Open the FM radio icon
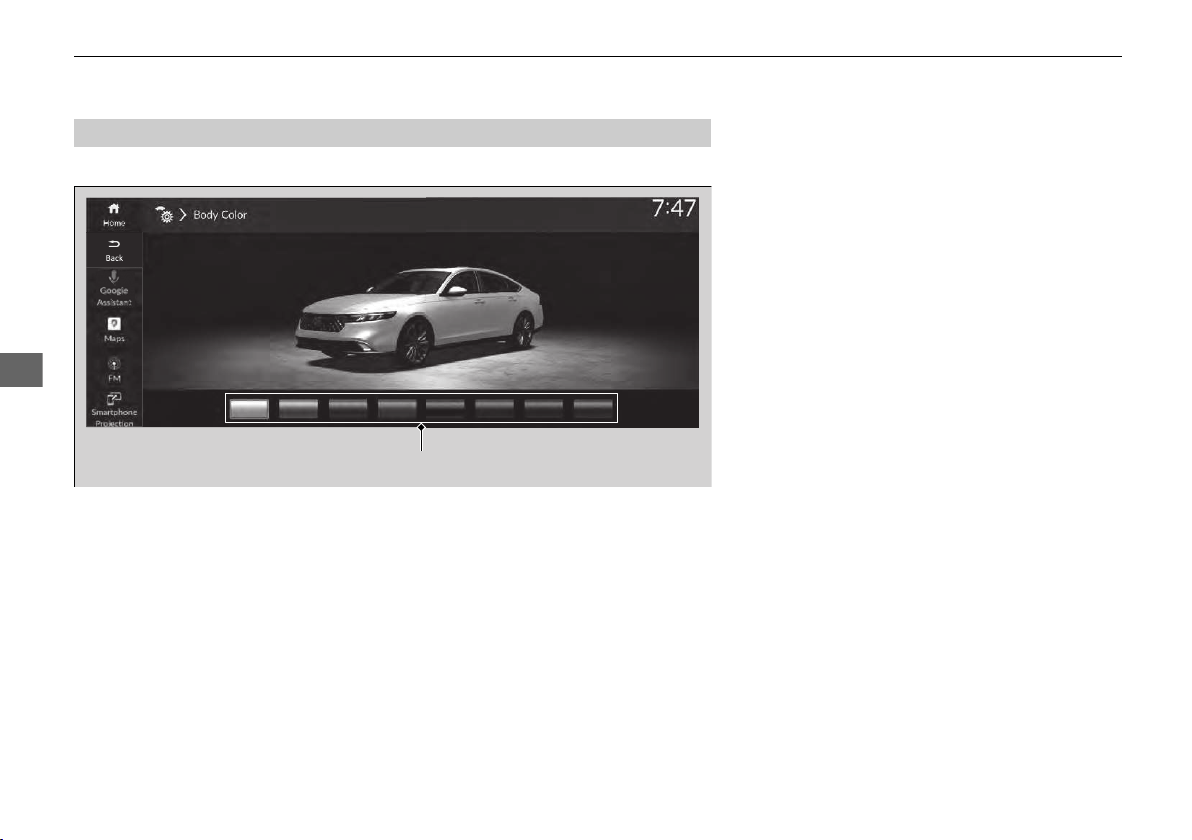Screen dimensions: 1192x840 coord(114,364)
